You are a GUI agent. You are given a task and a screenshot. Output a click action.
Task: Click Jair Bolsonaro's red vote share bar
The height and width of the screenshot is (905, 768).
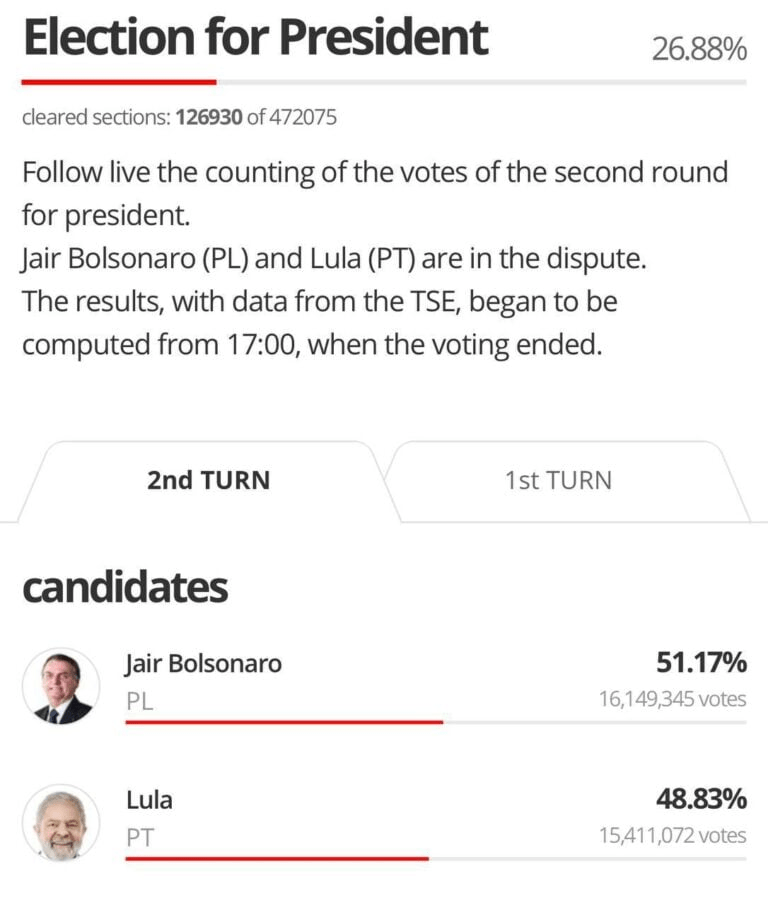[284, 721]
